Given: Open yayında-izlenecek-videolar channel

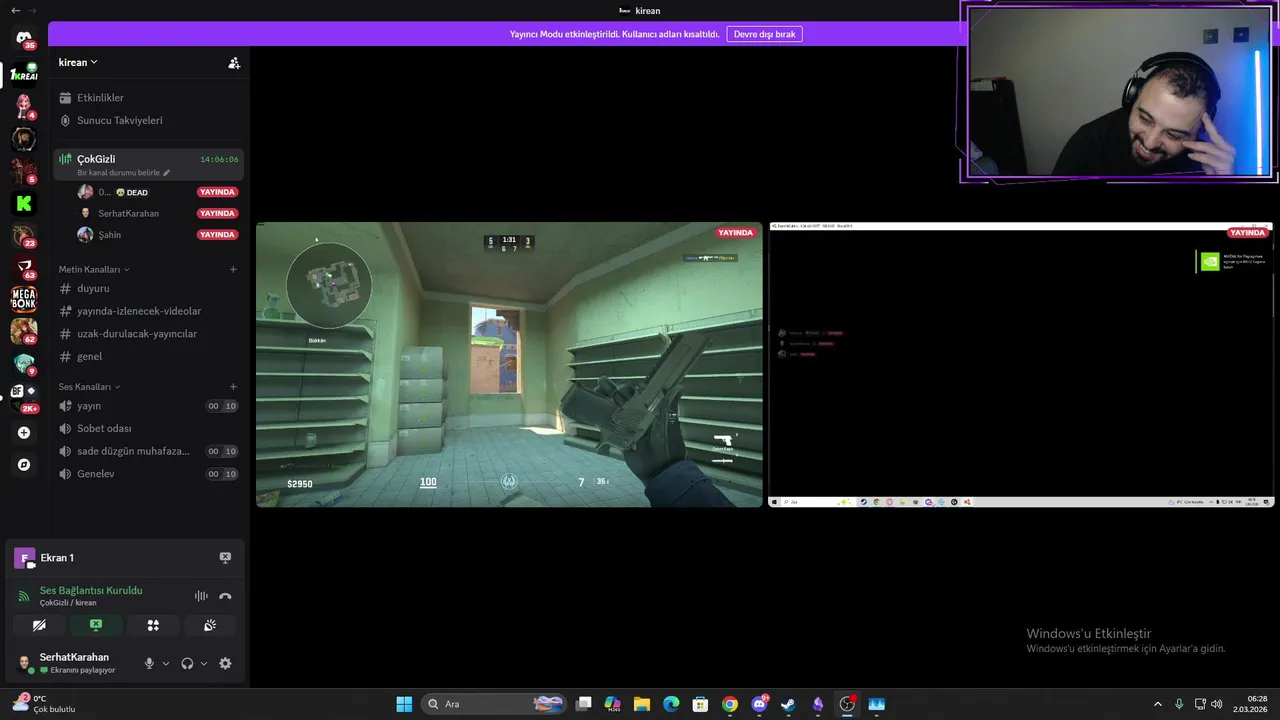Looking at the screenshot, I should pos(148,311).
